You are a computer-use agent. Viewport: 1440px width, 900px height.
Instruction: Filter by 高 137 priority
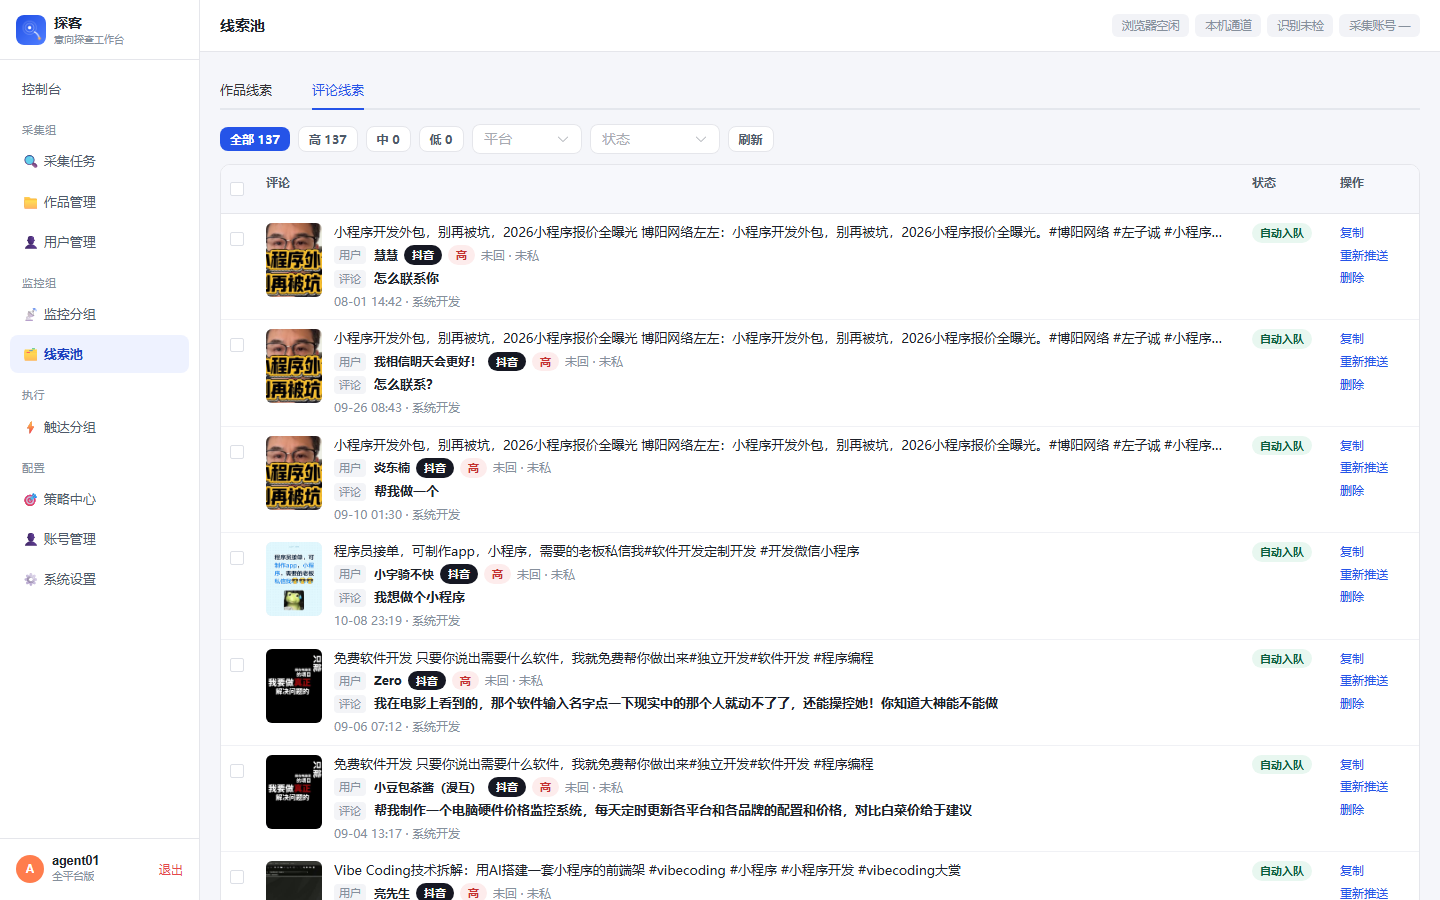[328, 139]
